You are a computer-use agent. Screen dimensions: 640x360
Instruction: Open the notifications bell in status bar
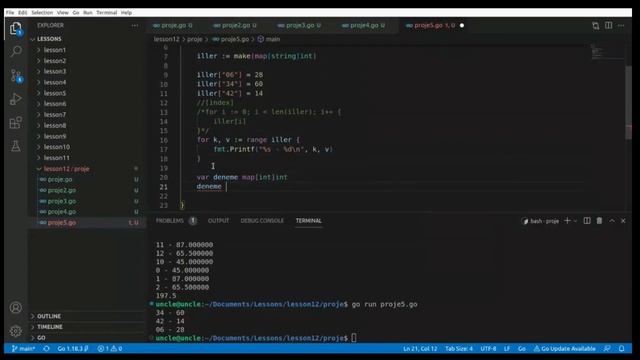[622, 349]
